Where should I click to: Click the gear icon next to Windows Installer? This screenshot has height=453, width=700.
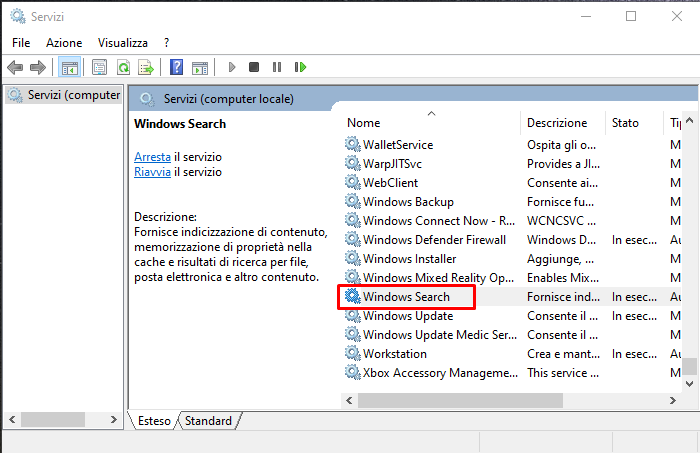point(353,258)
